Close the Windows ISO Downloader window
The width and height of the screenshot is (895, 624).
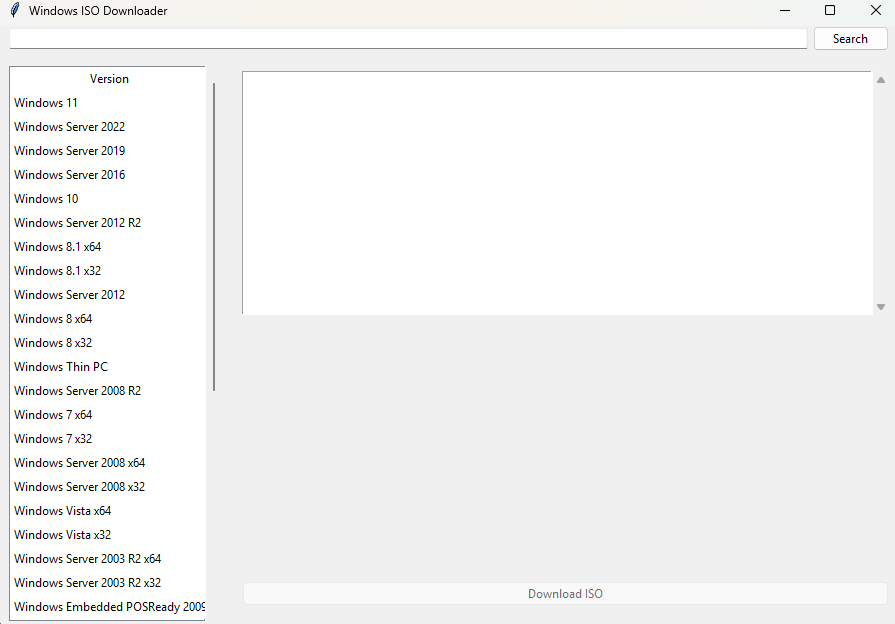pyautogui.click(x=876, y=10)
